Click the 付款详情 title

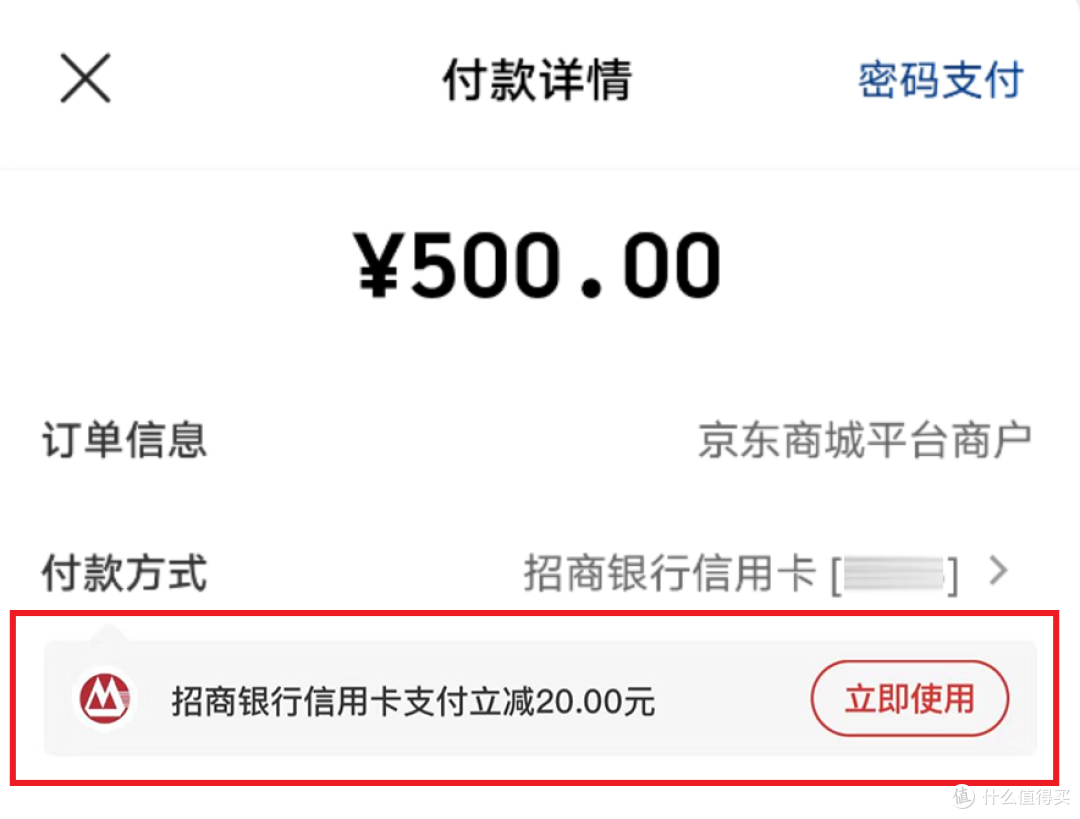point(537,80)
